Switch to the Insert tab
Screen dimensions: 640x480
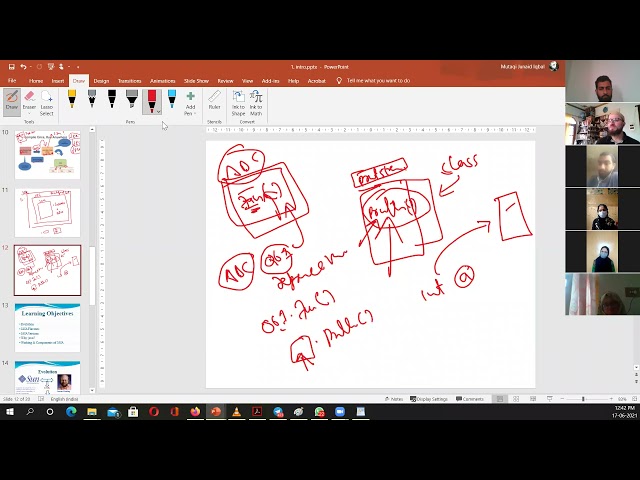[58, 81]
